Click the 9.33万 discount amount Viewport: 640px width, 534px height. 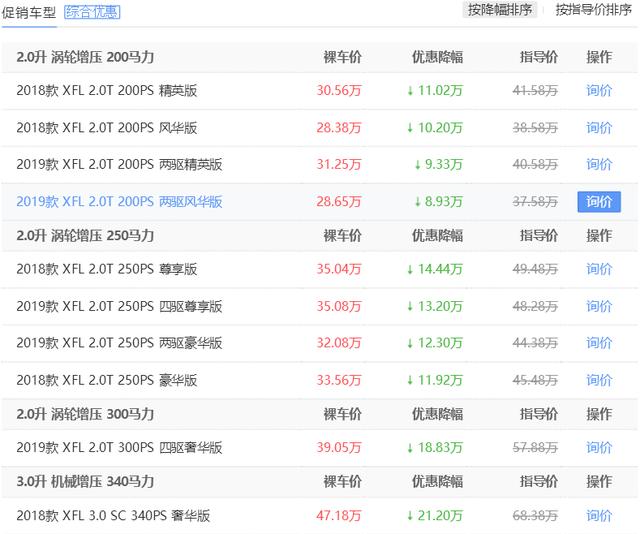[x=438, y=165]
